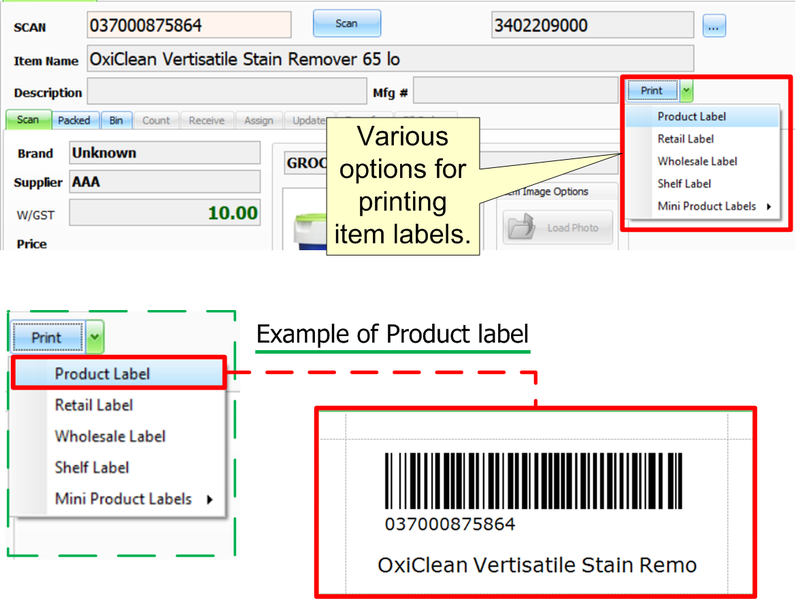Image resolution: width=796 pixels, height=599 pixels.
Task: Choose Retail Label in the top menu
Action: pos(703,139)
